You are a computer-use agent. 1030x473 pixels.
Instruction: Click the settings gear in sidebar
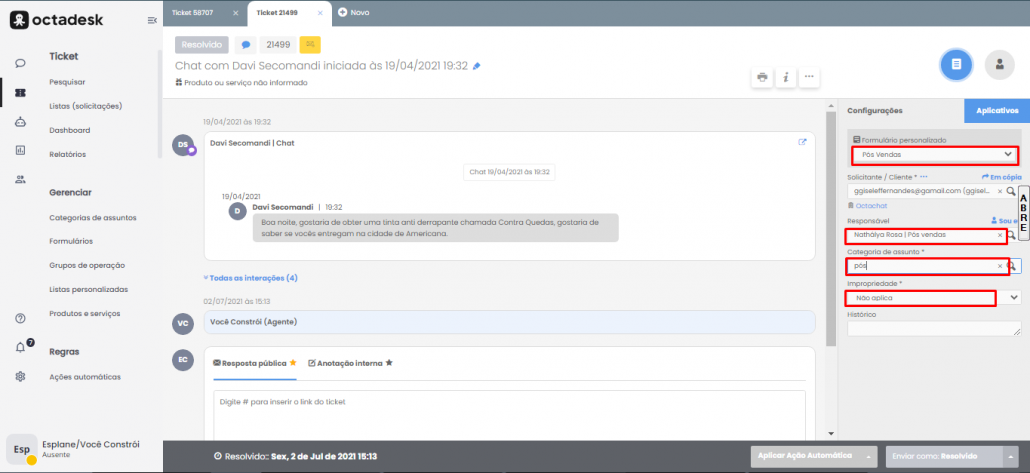tap(20, 376)
